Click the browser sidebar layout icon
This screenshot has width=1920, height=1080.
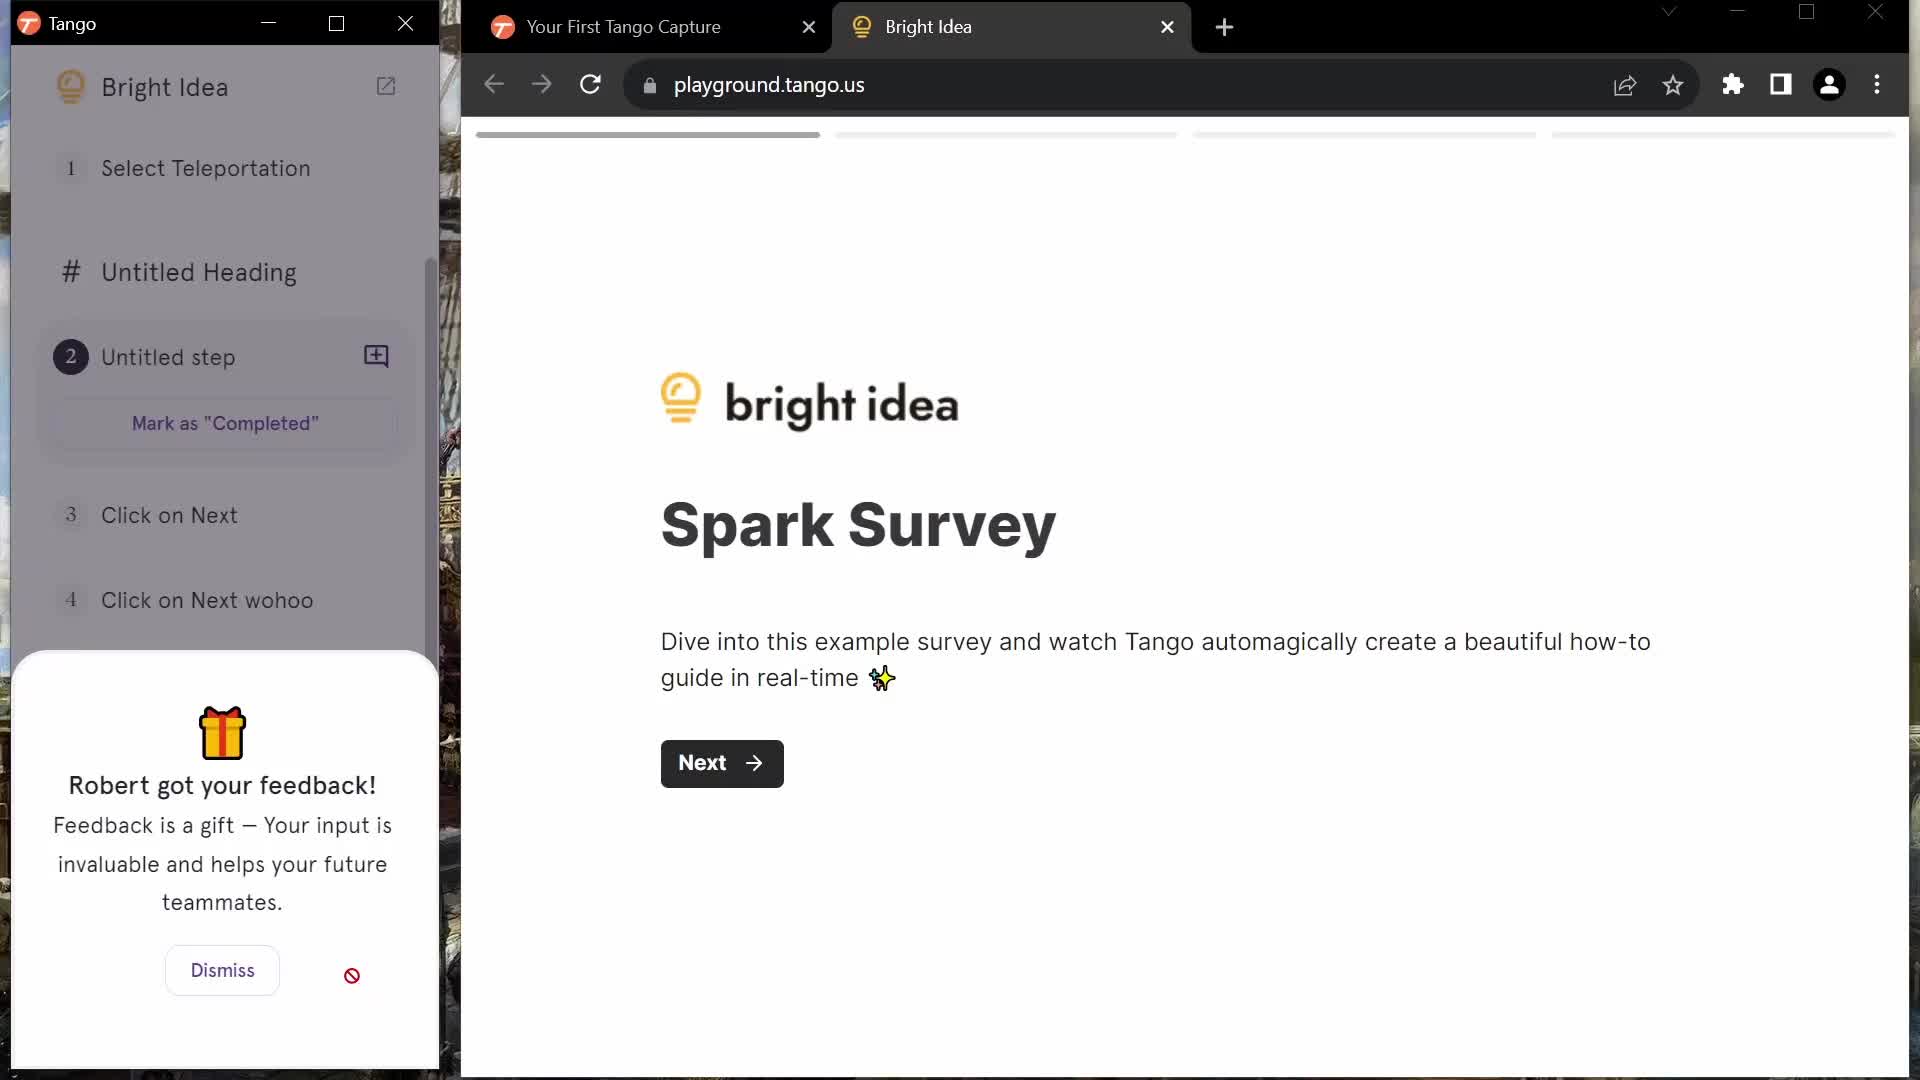click(x=1782, y=84)
